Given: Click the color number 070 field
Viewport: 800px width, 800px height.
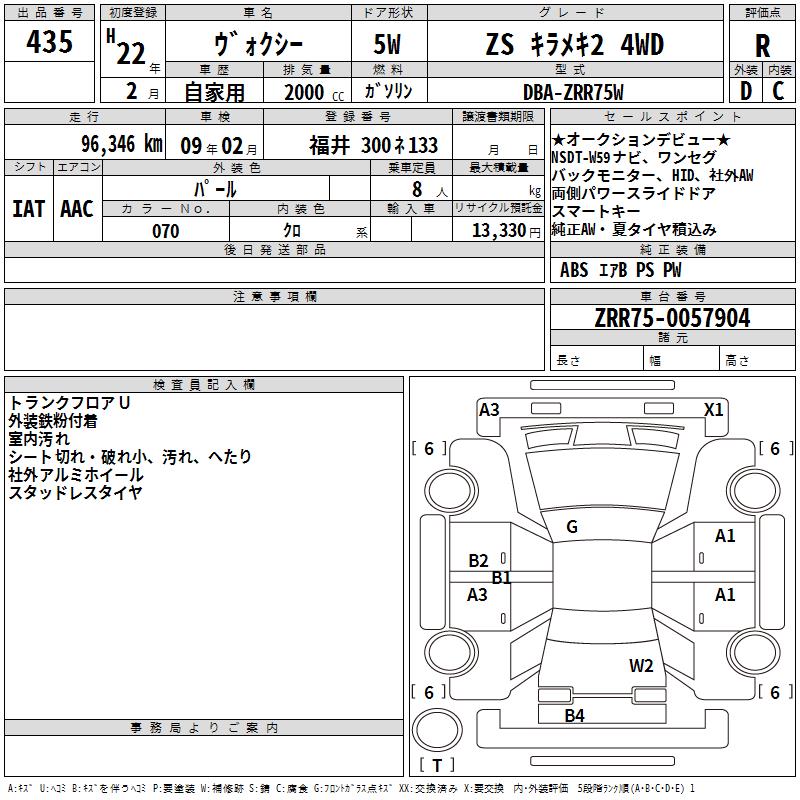Looking at the screenshot, I should [165, 231].
